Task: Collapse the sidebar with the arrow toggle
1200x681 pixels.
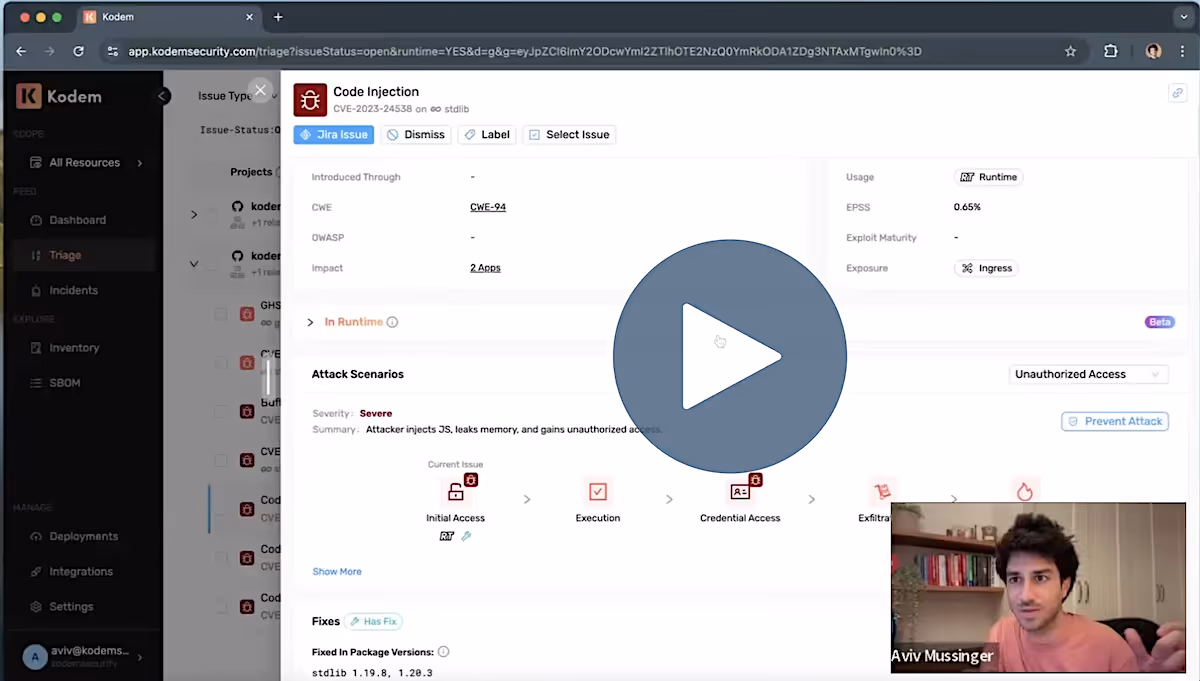Action: pos(163,96)
